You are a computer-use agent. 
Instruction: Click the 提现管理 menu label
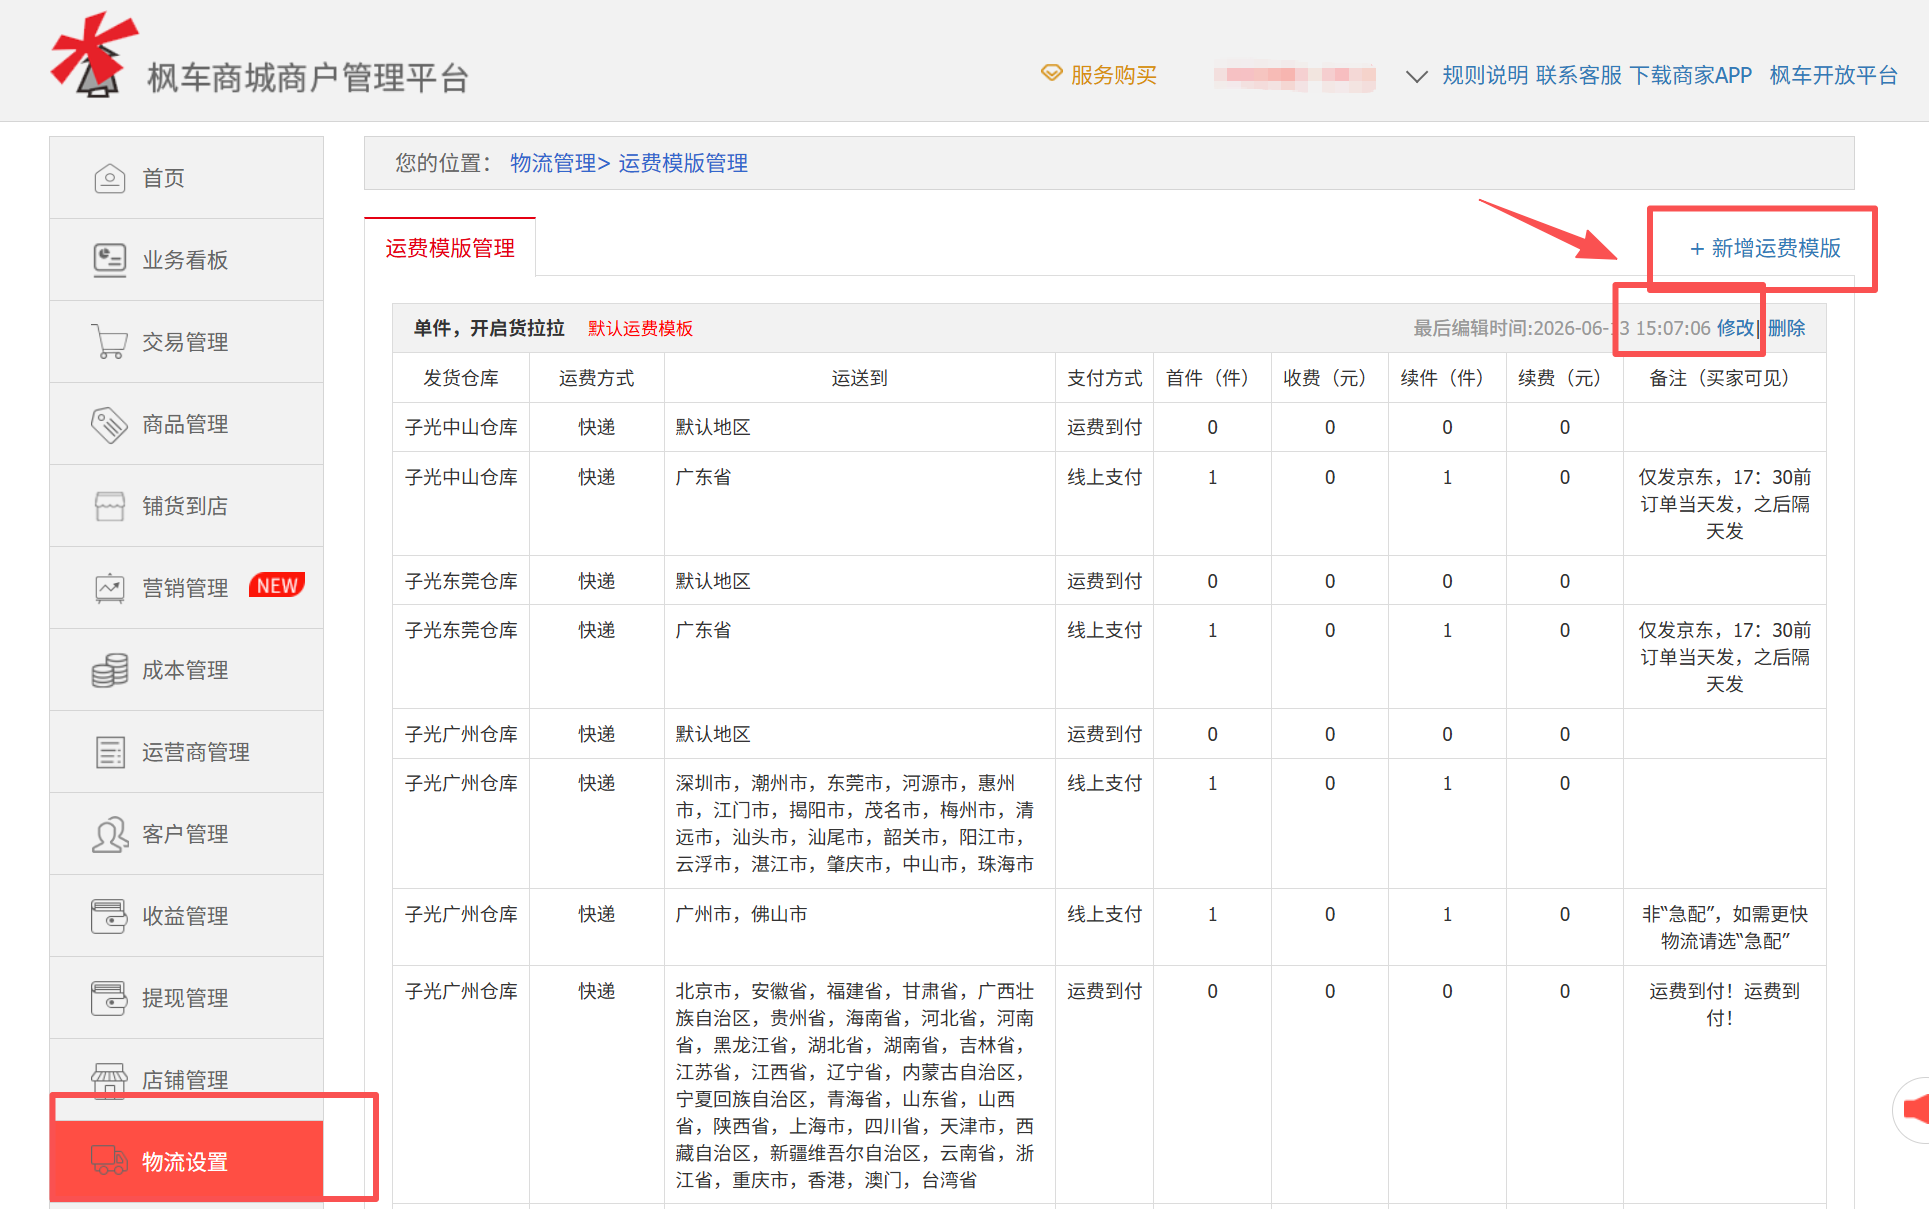coord(185,998)
